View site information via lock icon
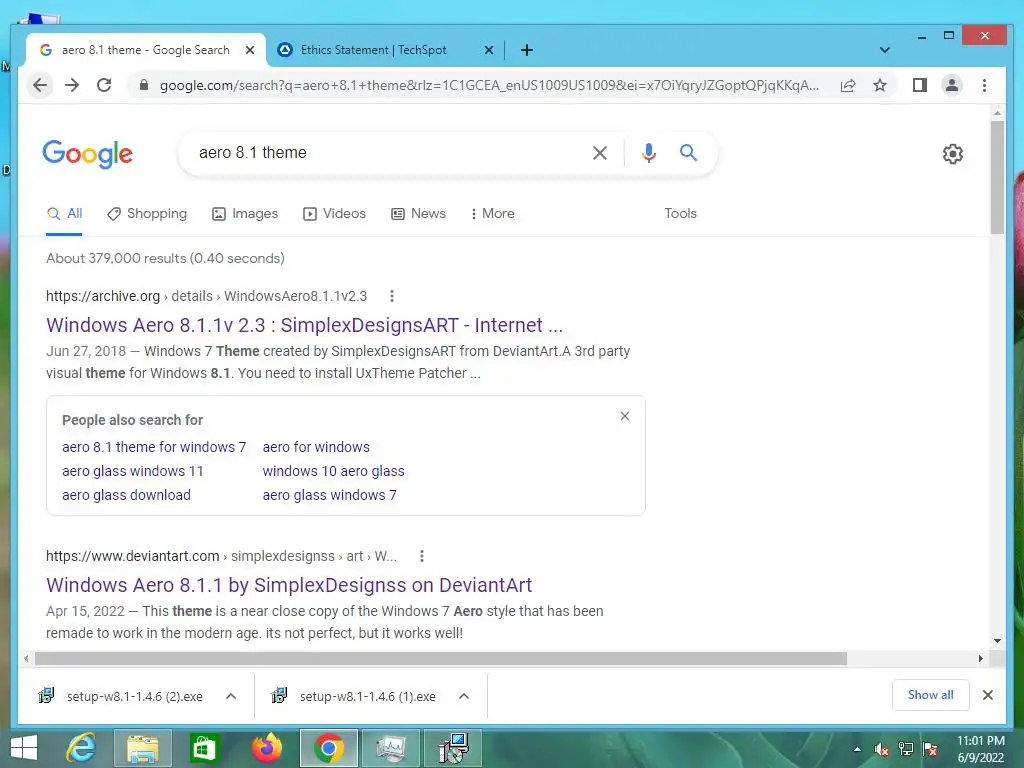1024x768 pixels. click(x=144, y=86)
